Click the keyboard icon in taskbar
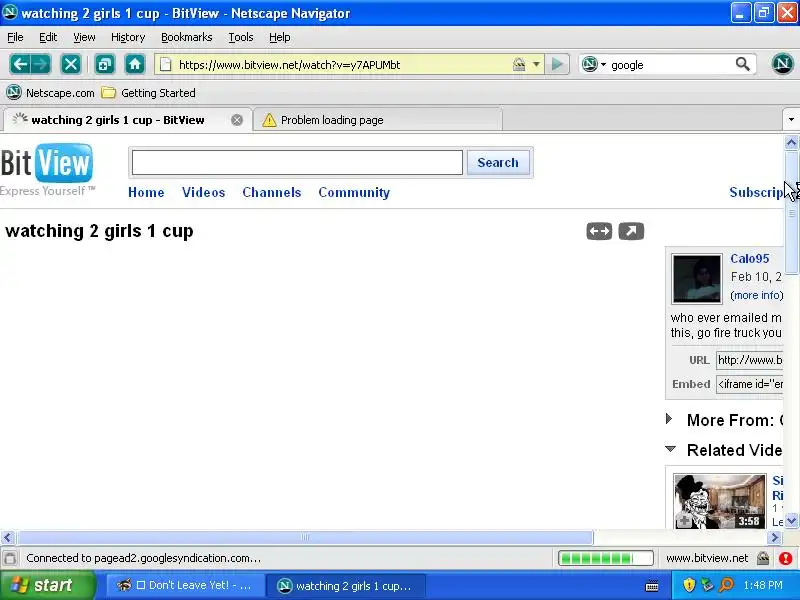The image size is (800, 600). [652, 586]
